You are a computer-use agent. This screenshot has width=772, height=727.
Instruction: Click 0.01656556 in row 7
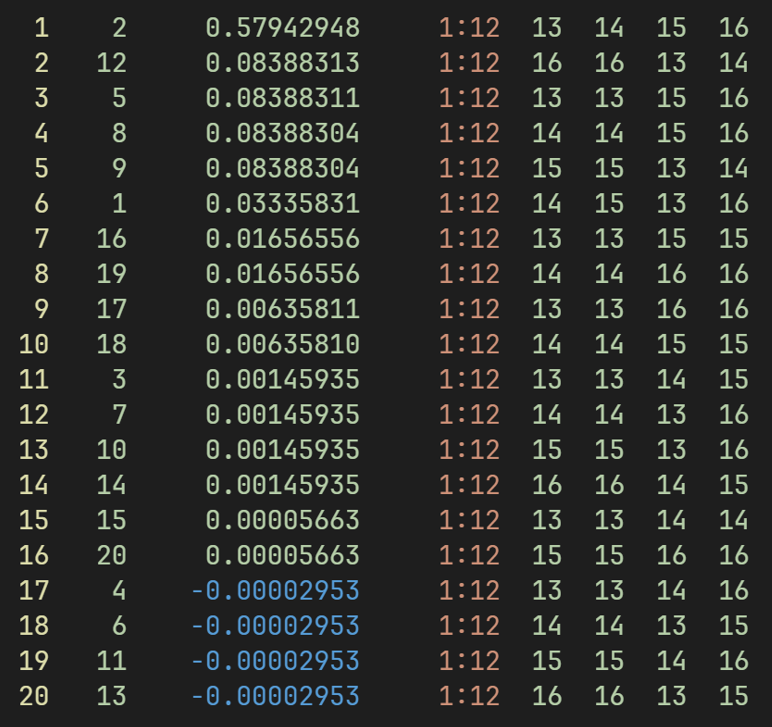pyautogui.click(x=282, y=239)
